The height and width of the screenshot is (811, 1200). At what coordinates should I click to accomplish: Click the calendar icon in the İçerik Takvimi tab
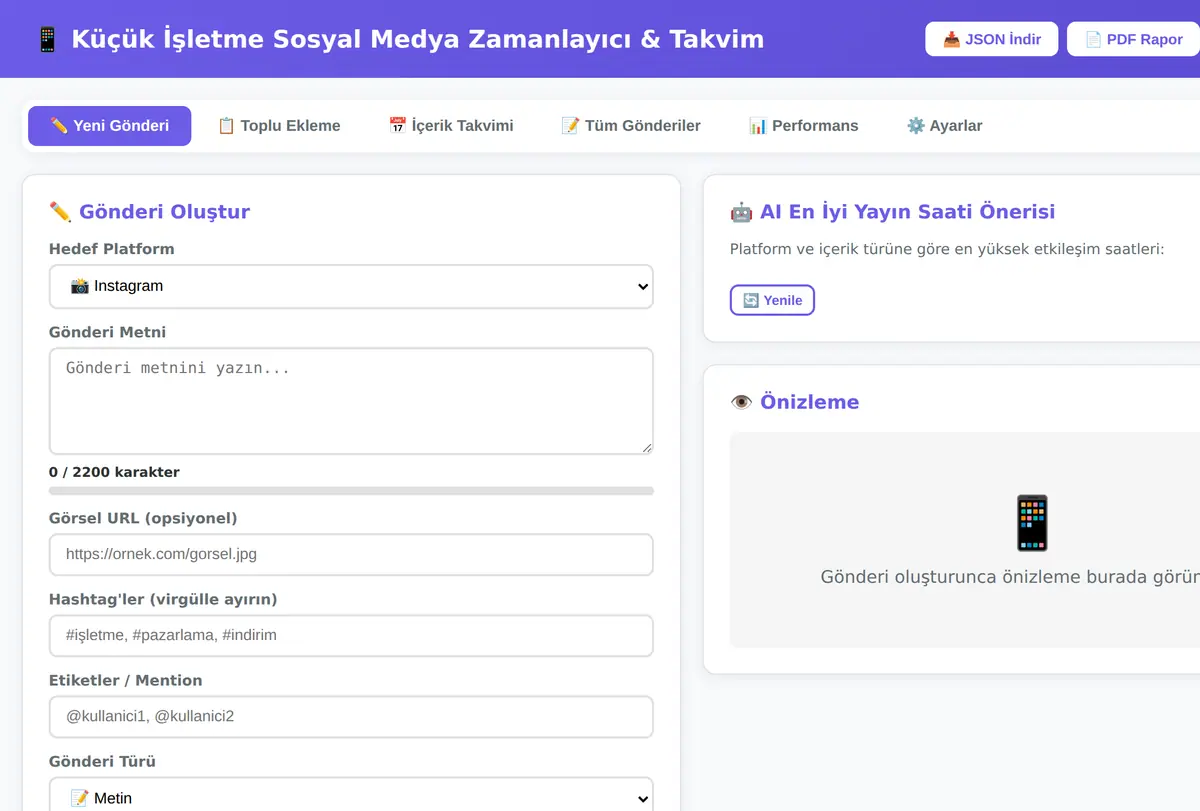coord(398,126)
